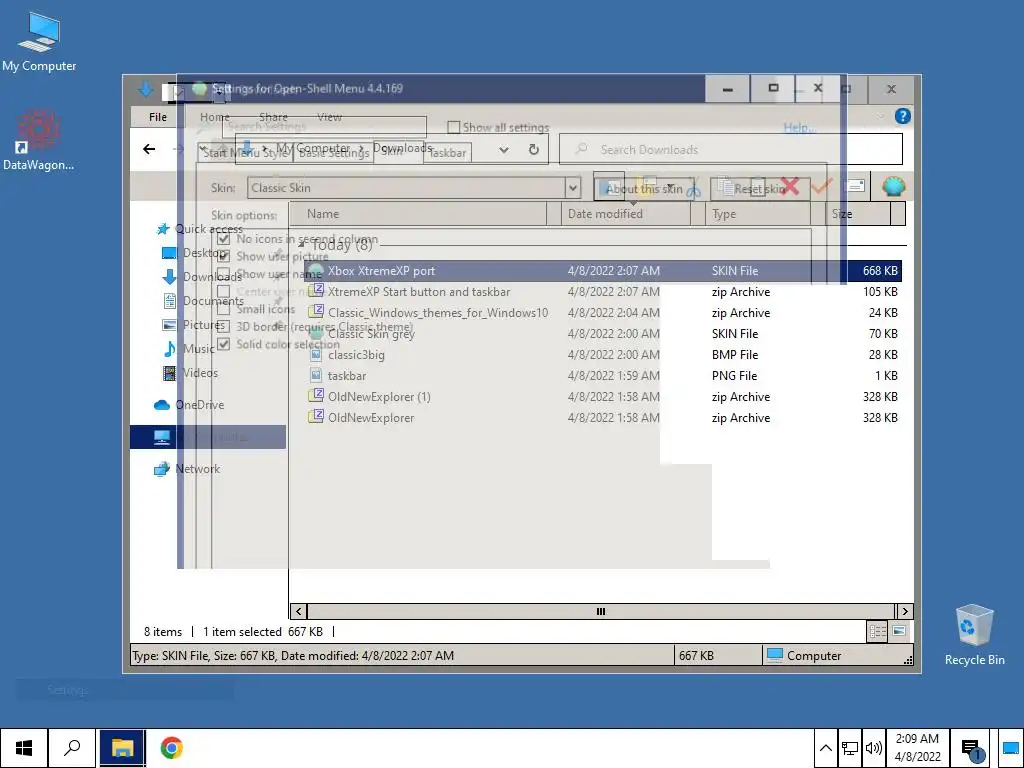Viewport: 1024px width, 768px height.
Task: Click the red X delete icon in Explorer toolbar
Action: click(790, 187)
